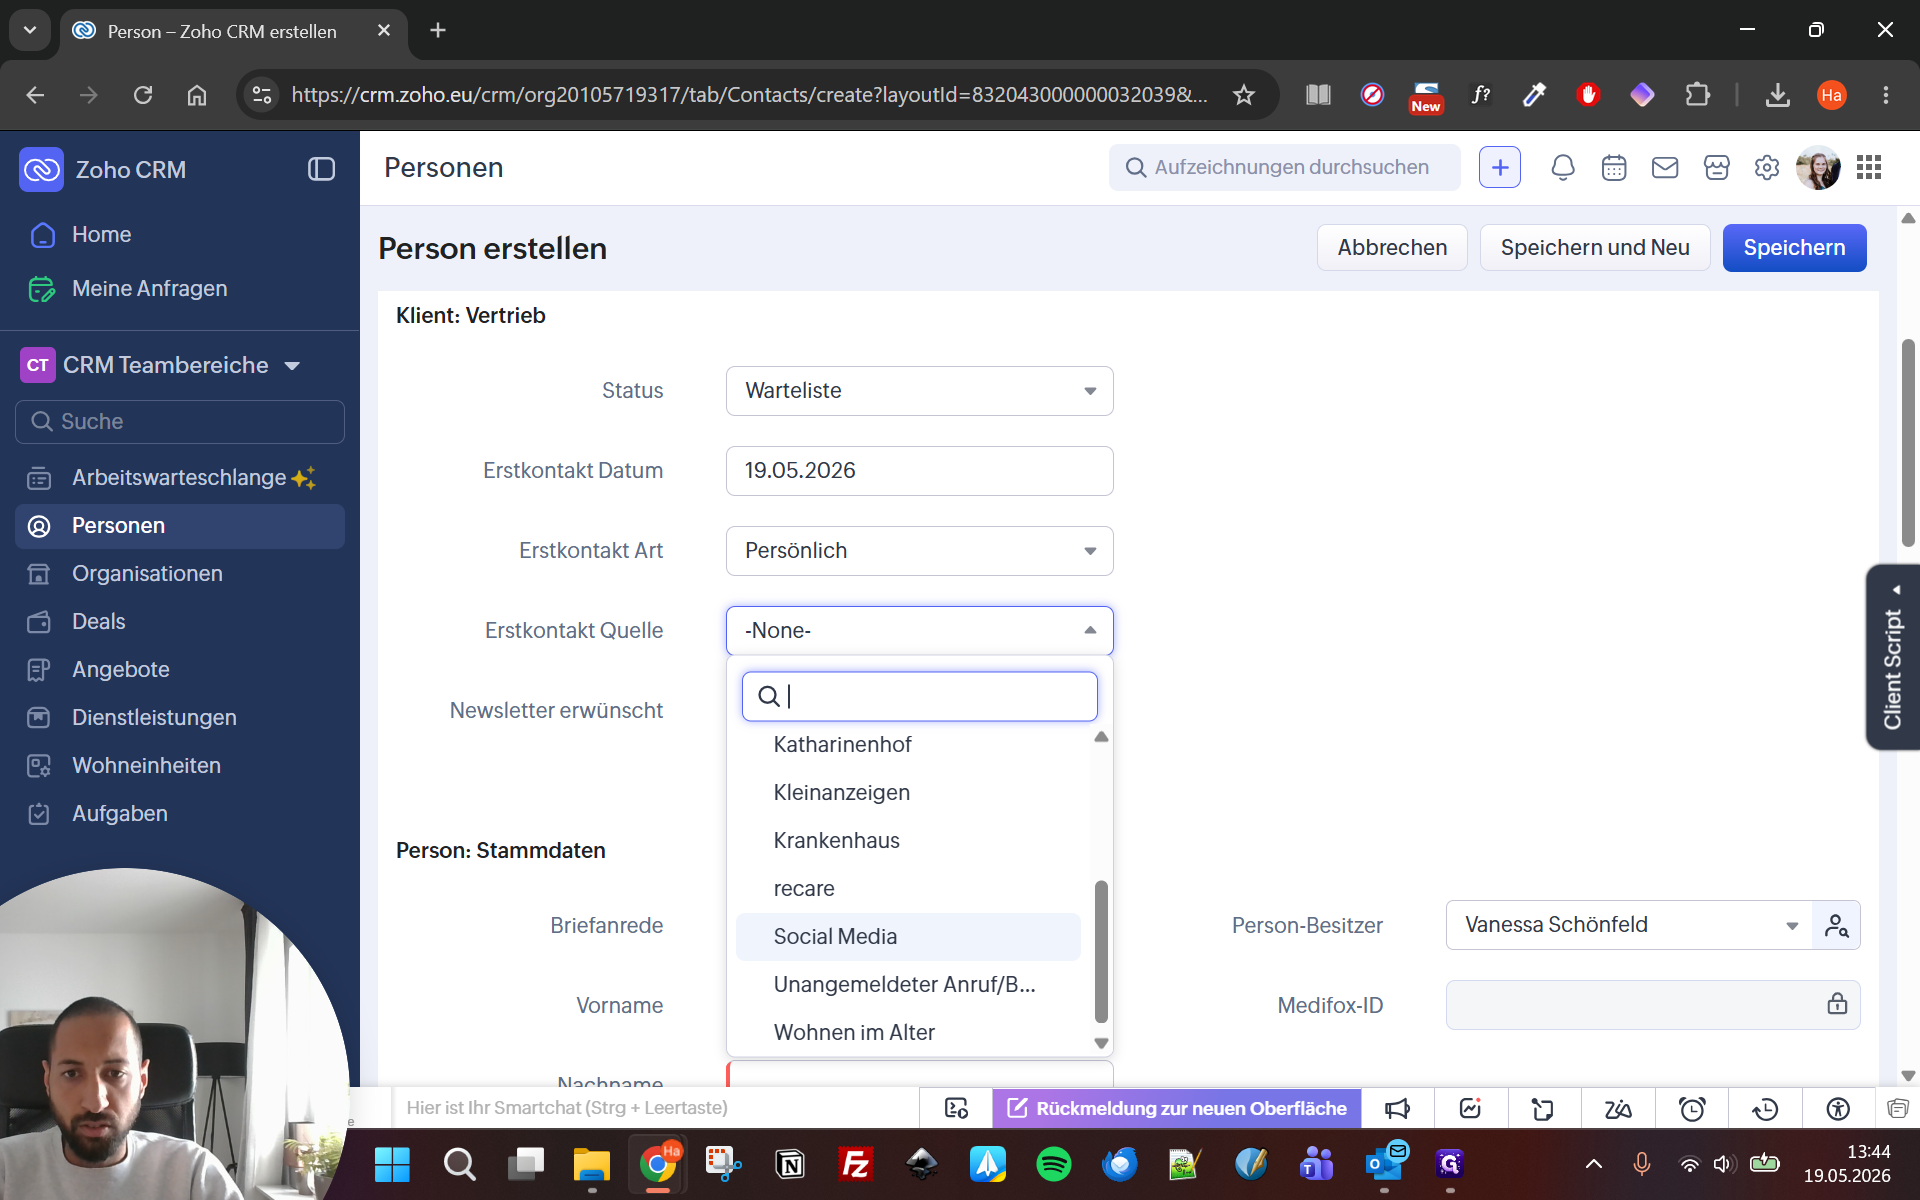Click the Speichern button
The height and width of the screenshot is (1200, 1920).
pyautogui.click(x=1794, y=248)
